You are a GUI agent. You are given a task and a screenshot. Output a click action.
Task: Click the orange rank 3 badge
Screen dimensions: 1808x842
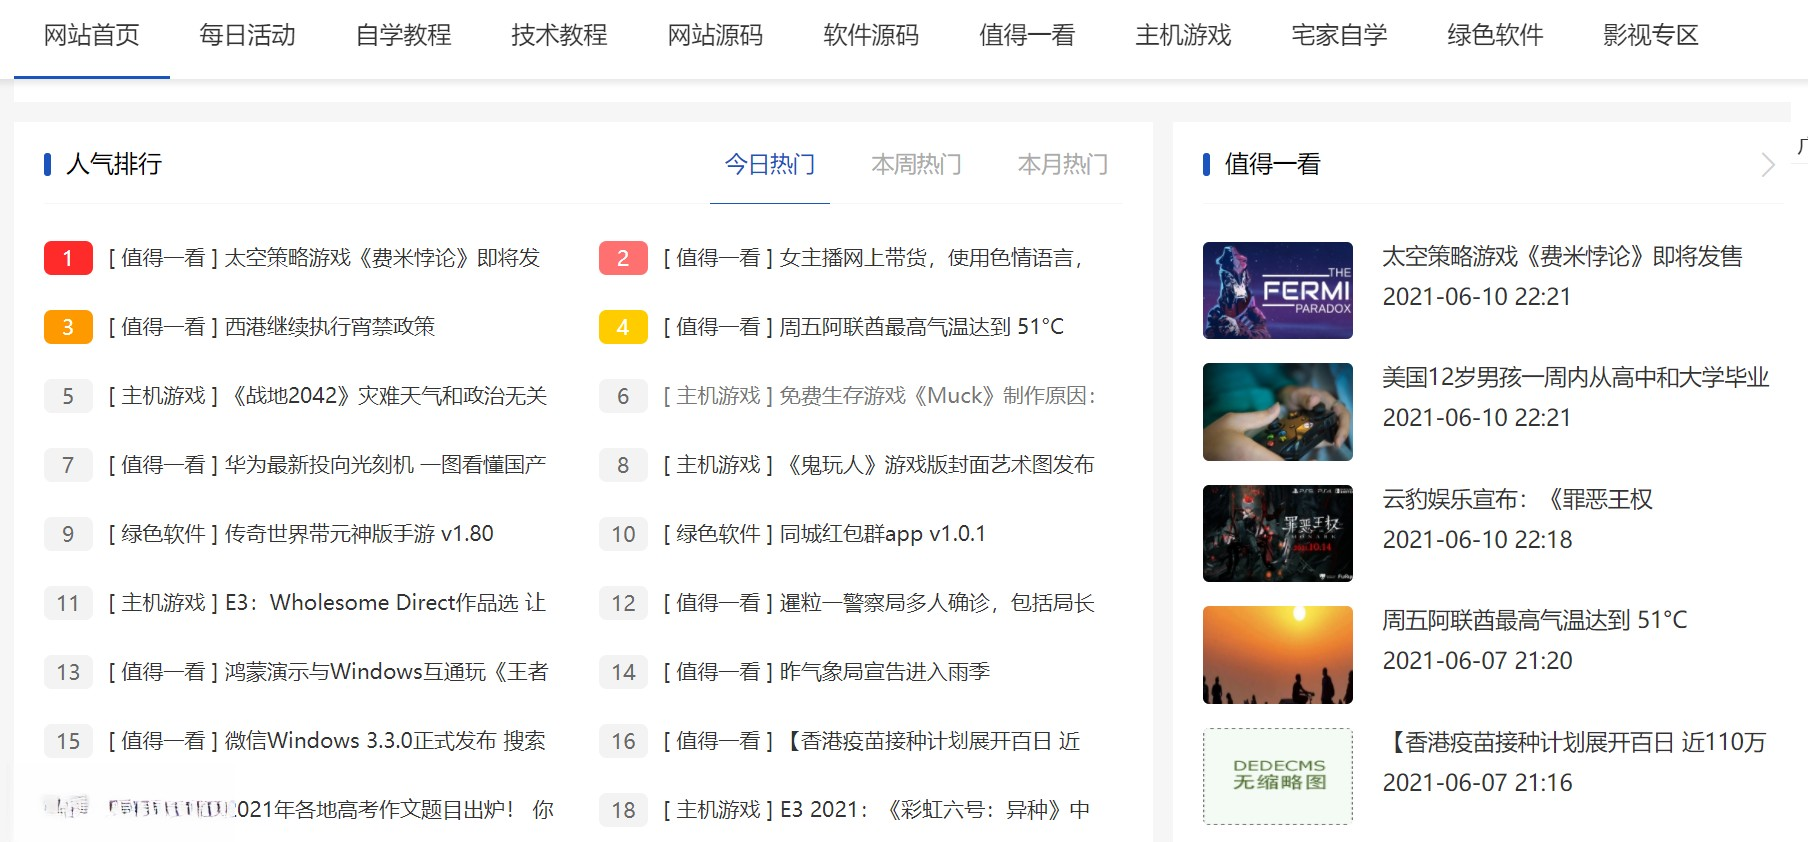(68, 327)
